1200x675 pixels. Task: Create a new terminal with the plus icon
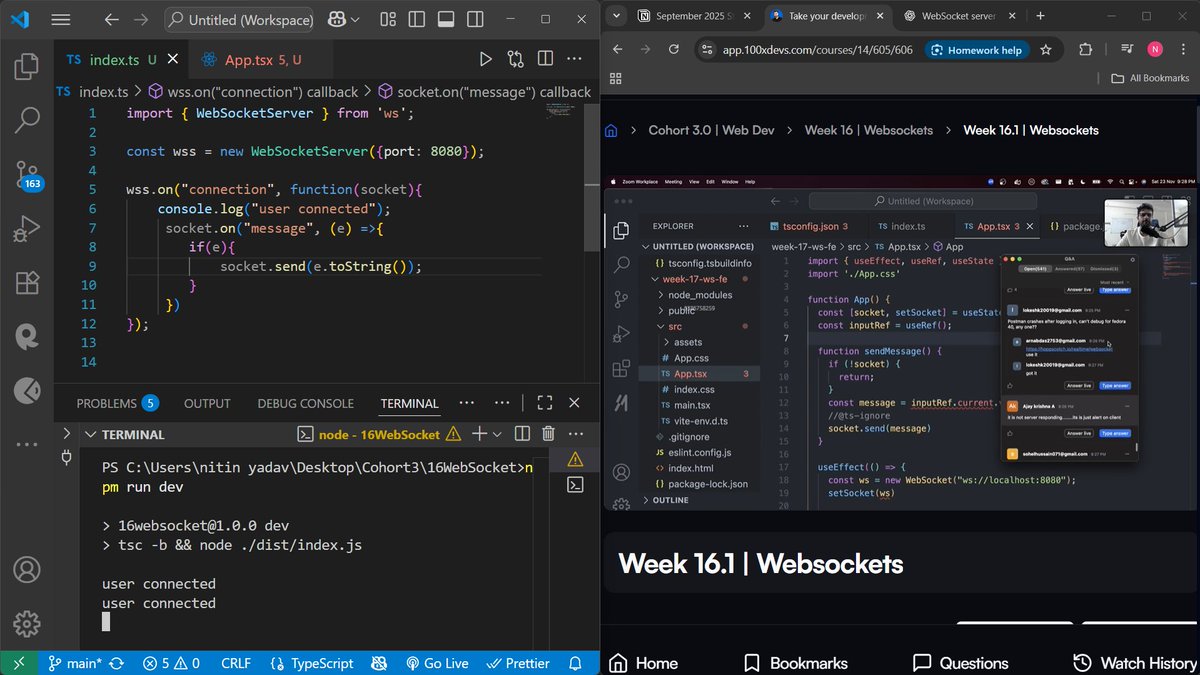479,434
